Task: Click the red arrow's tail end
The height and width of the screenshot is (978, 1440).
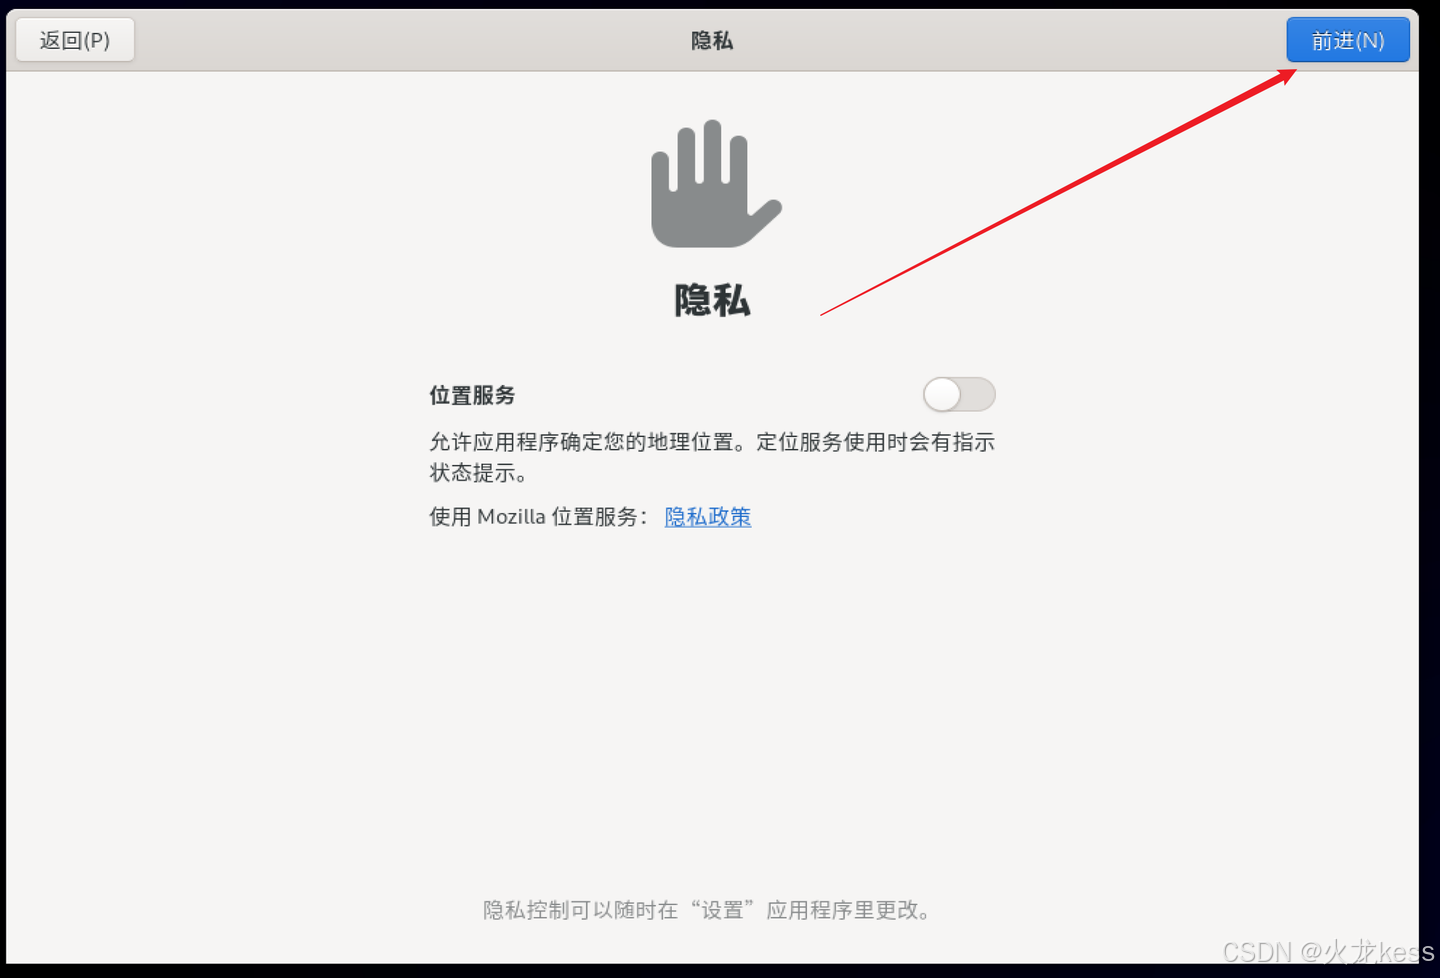Action: (823, 314)
